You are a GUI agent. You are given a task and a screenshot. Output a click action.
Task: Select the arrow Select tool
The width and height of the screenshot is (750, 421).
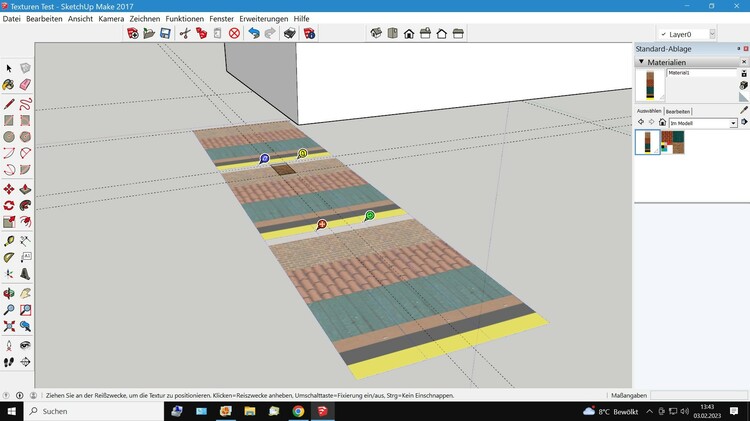[x=9, y=68]
